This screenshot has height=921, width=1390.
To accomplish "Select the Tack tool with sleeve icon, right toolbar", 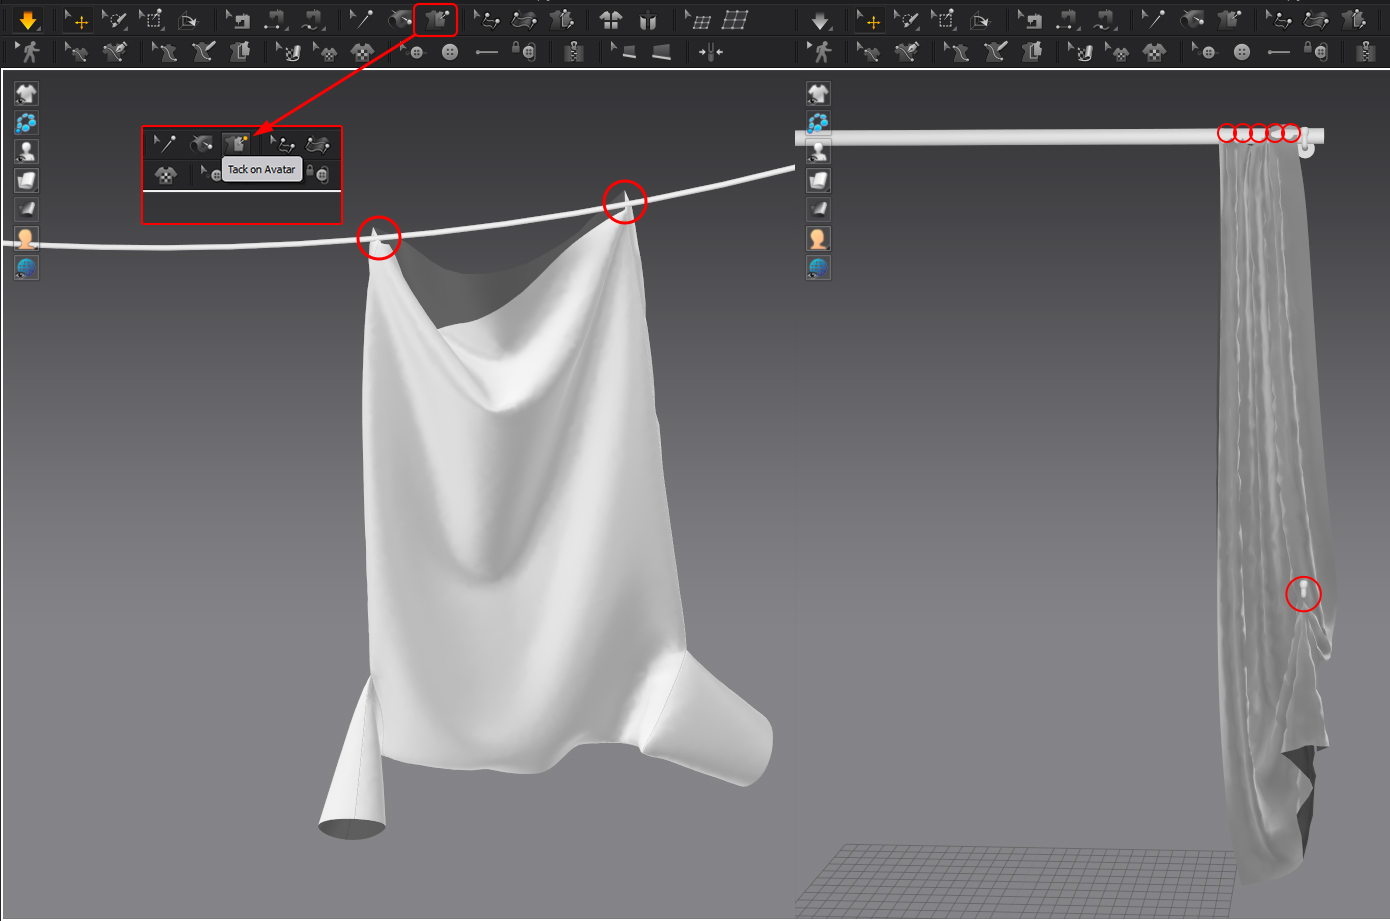I will click(1191, 19).
